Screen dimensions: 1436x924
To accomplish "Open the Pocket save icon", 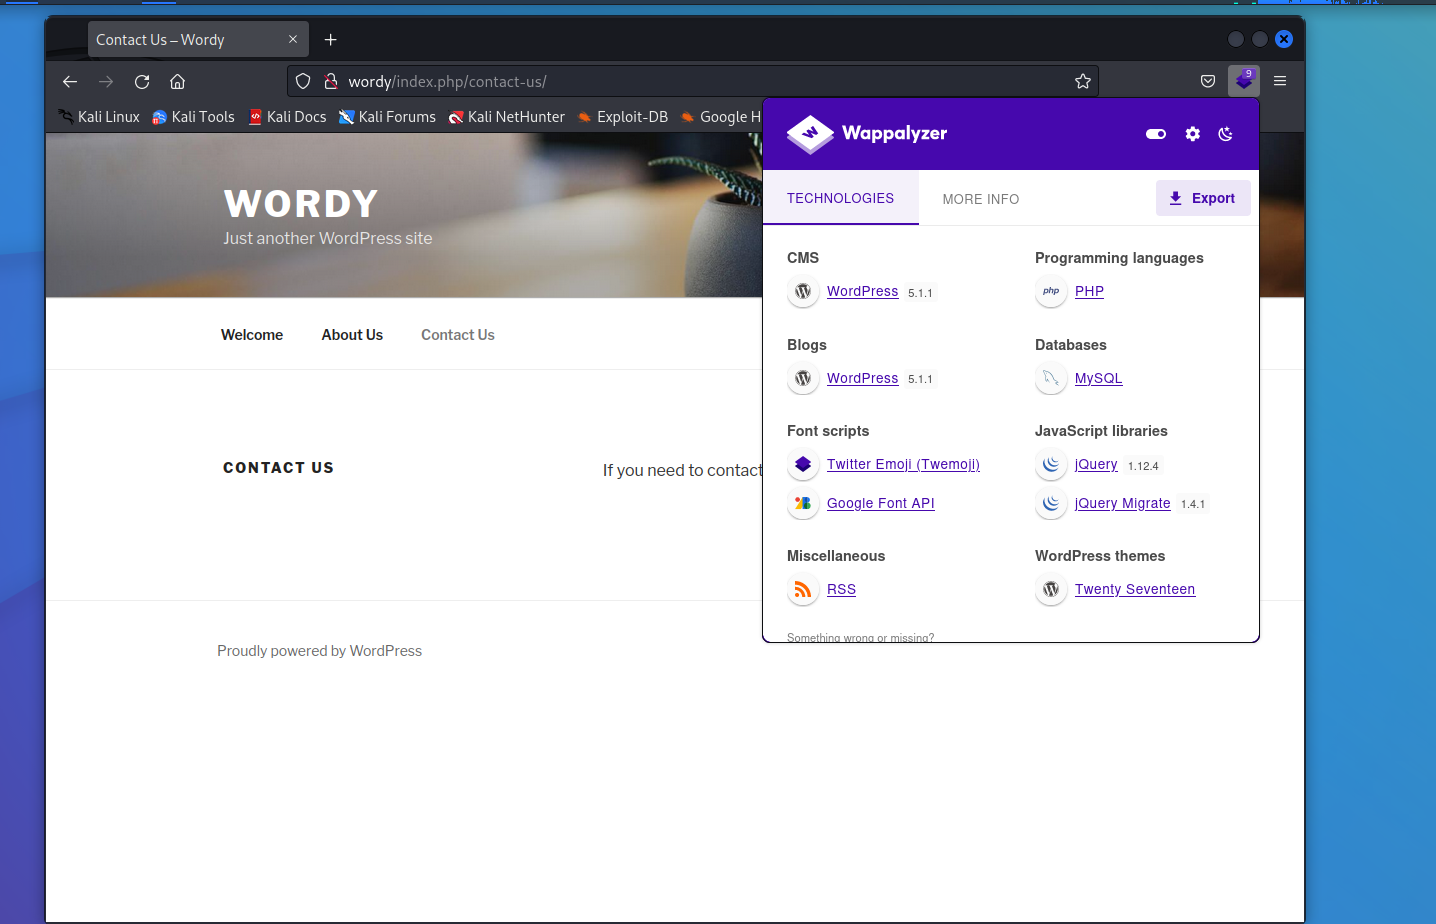I will [1208, 81].
